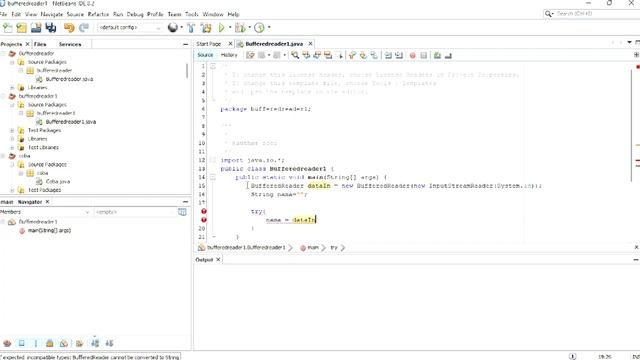The image size is (640, 360).
Task: Click the New Project toolbar icon
Action: (x=22, y=28)
